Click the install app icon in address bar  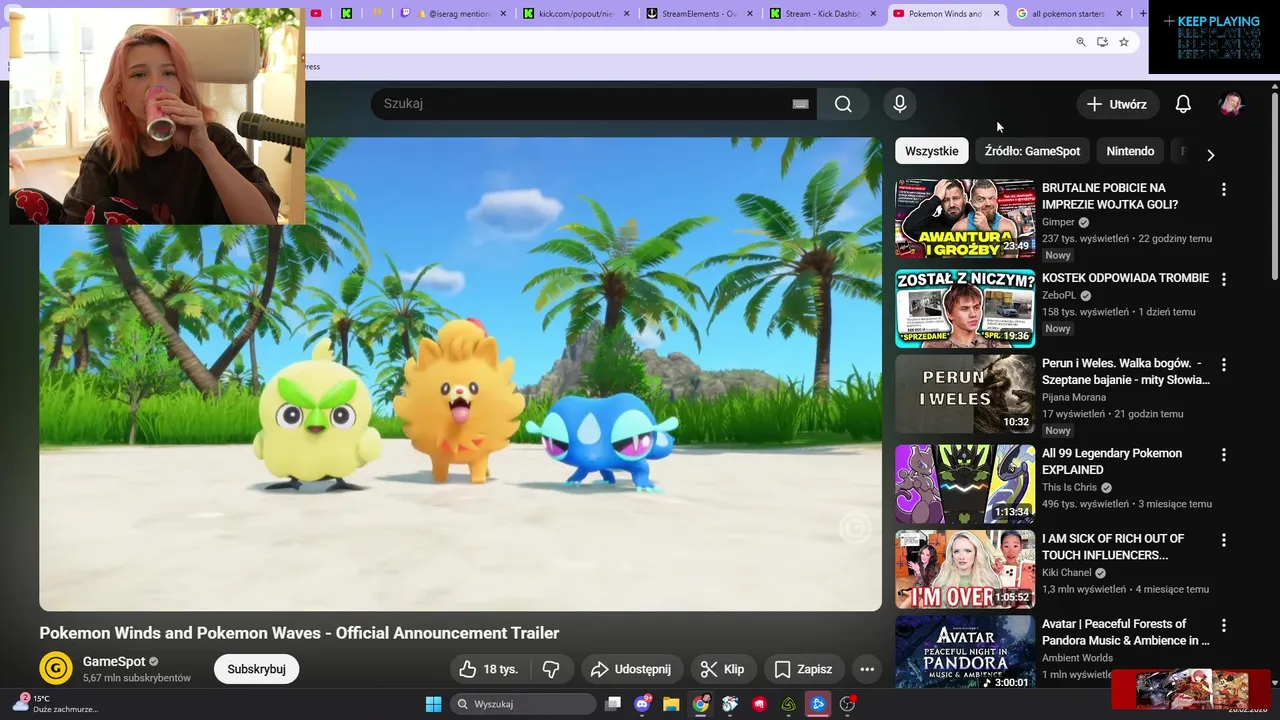1102,42
